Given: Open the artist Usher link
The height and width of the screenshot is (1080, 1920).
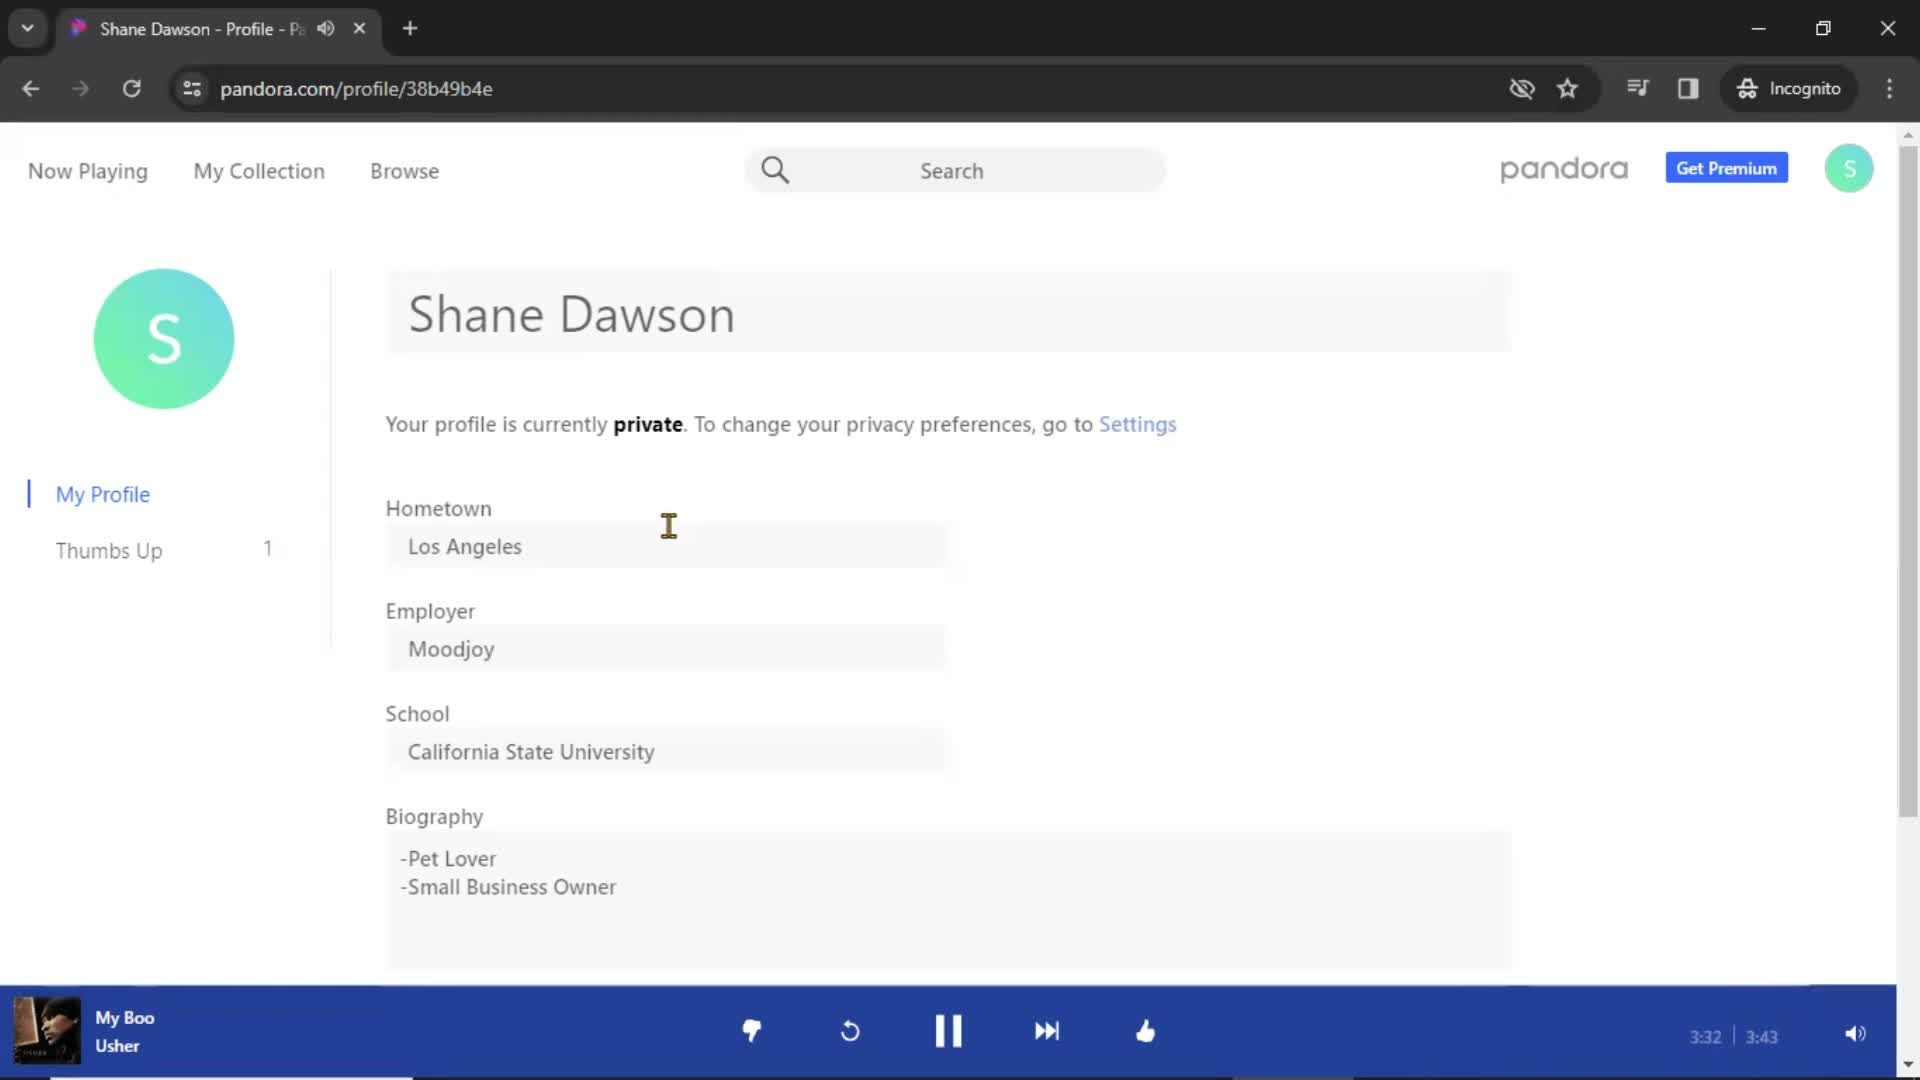Looking at the screenshot, I should 117,1046.
